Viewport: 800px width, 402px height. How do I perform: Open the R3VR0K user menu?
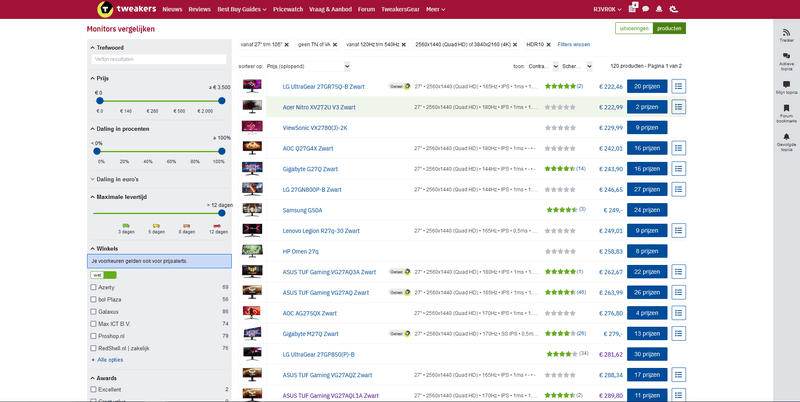point(608,9)
